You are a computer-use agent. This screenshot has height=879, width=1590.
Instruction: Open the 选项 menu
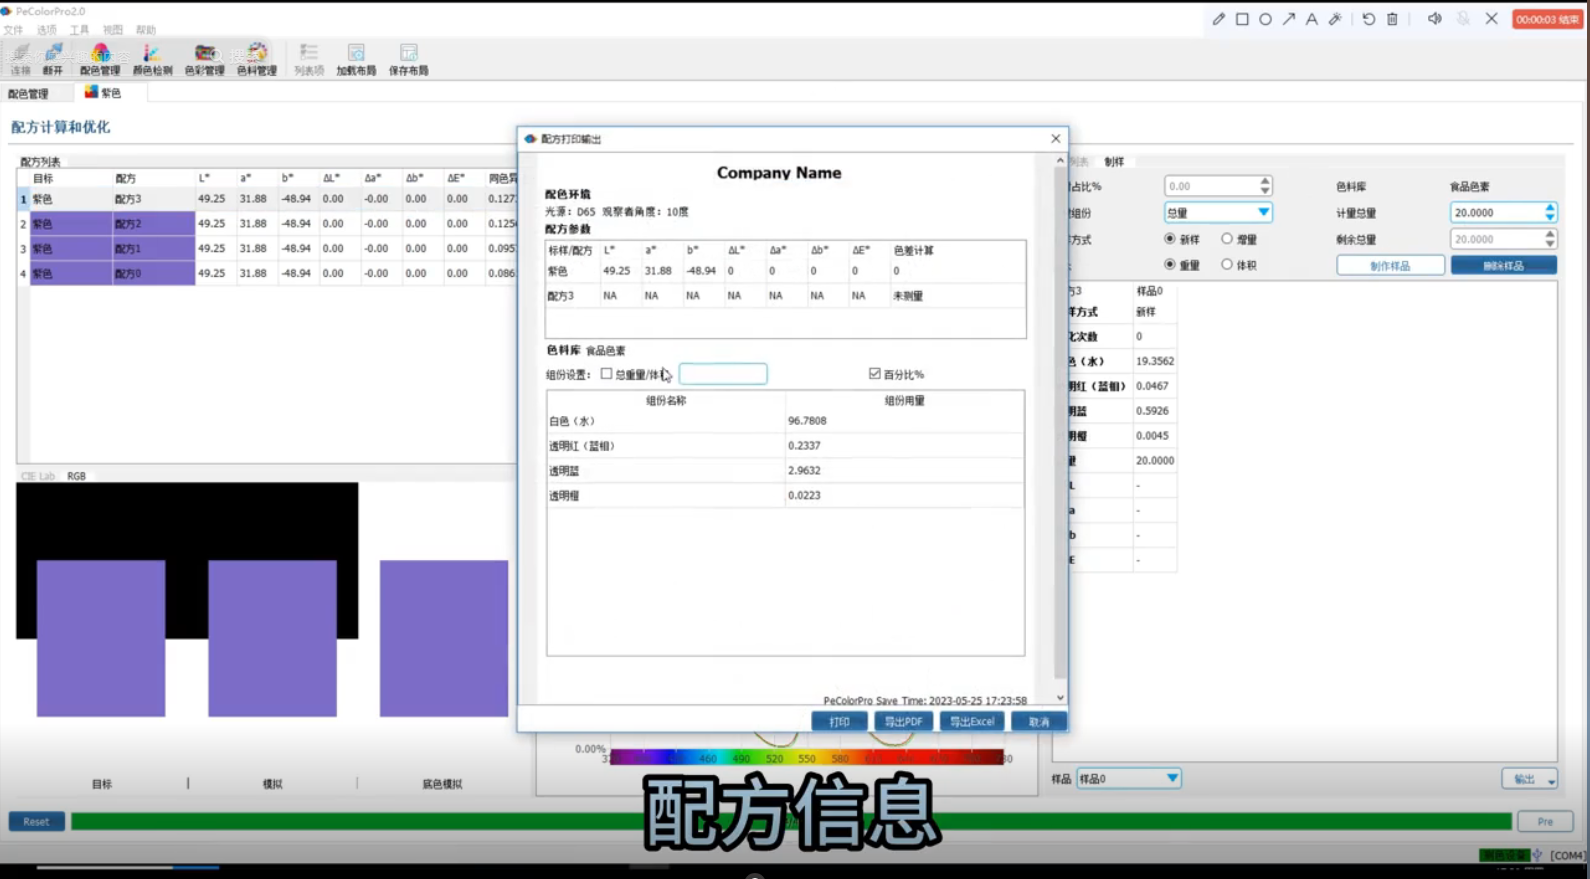pyautogui.click(x=47, y=30)
